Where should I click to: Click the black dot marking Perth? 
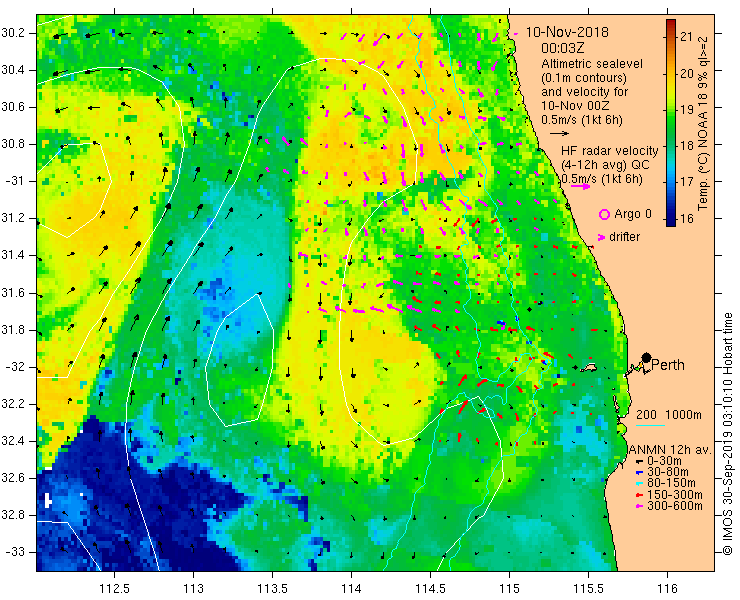[x=646, y=357]
